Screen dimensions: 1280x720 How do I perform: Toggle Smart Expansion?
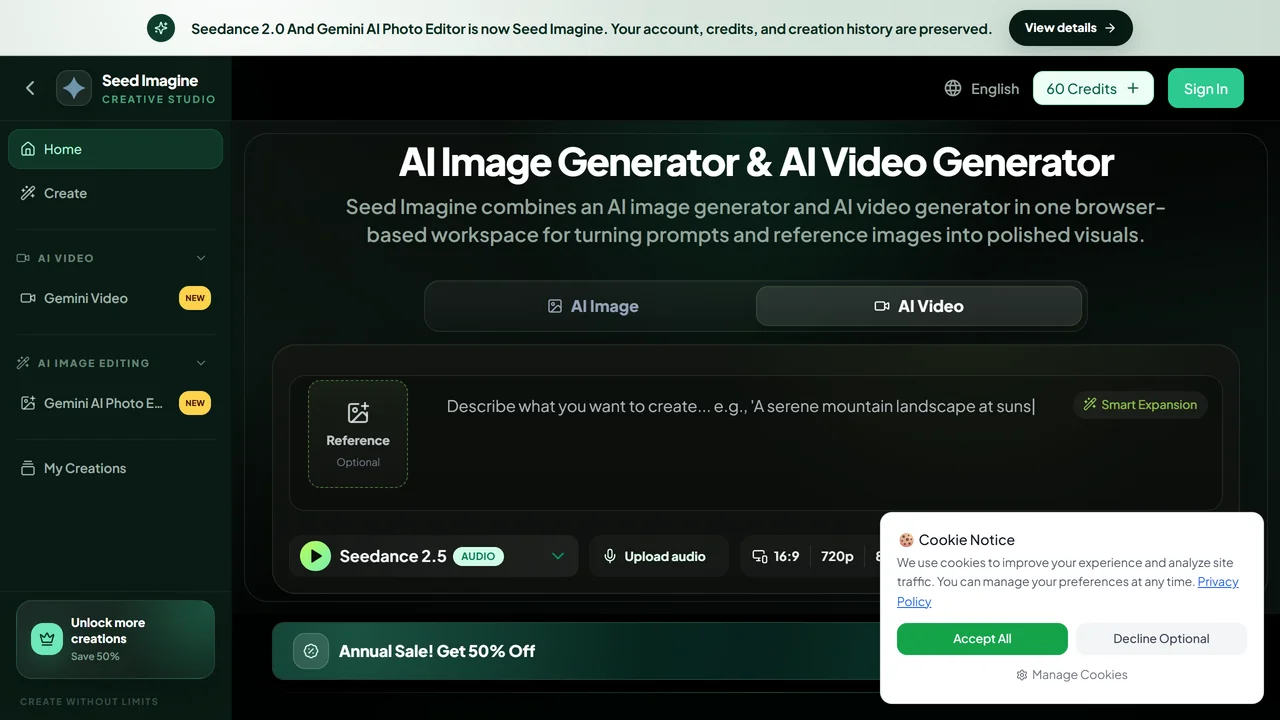[1140, 405]
